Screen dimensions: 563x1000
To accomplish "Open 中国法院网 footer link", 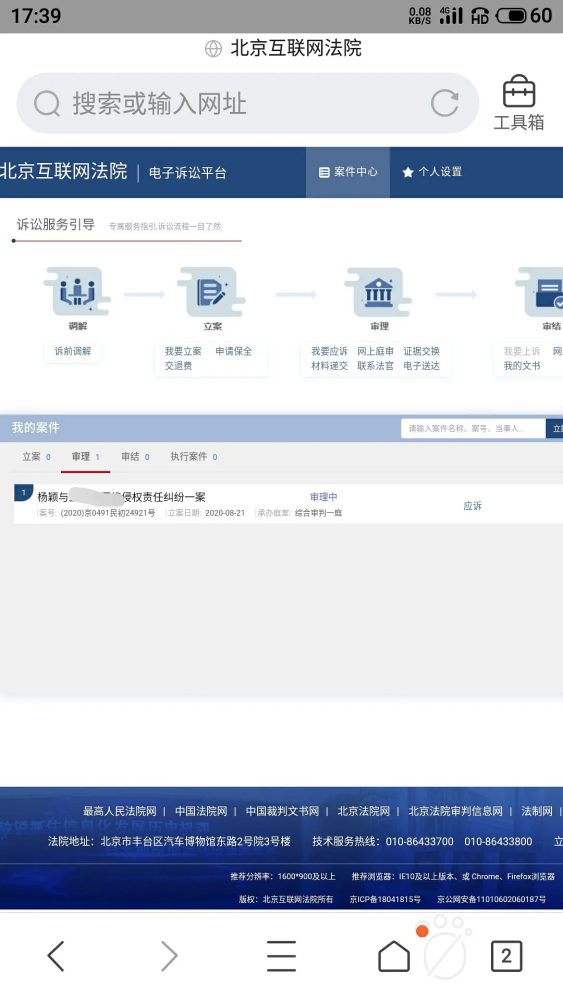I will [x=201, y=811].
